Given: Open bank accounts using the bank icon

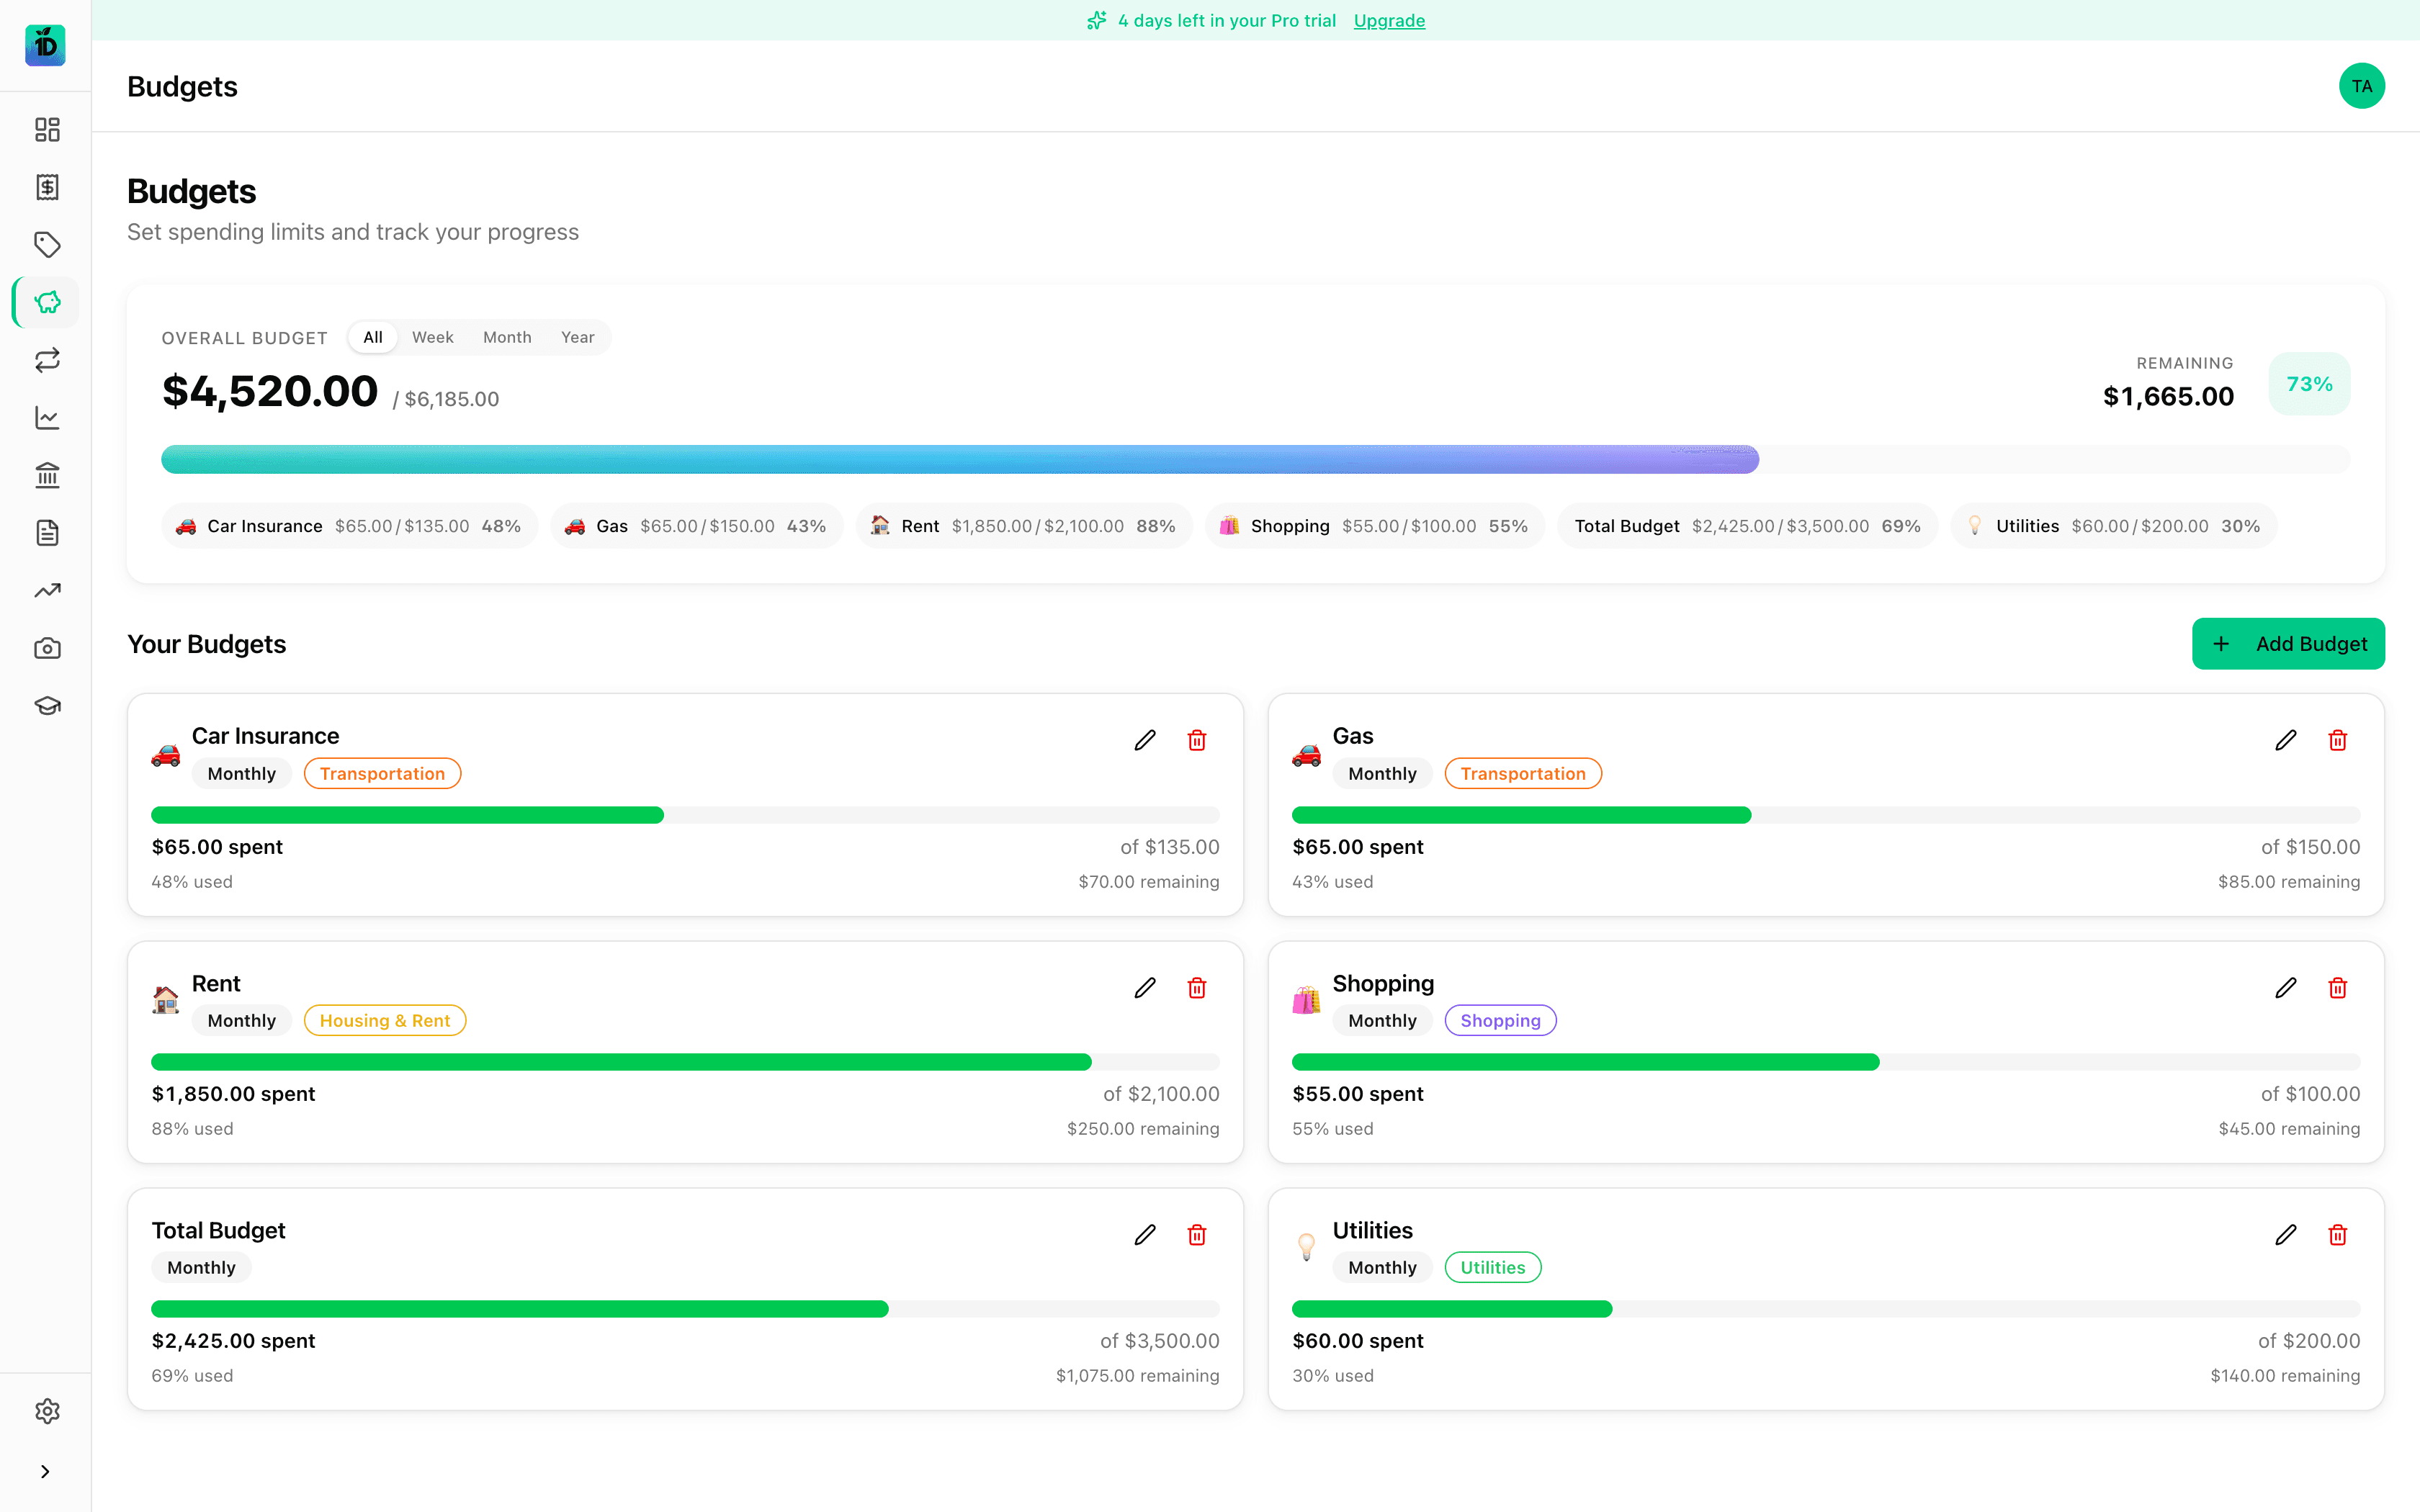Looking at the screenshot, I should [x=46, y=475].
